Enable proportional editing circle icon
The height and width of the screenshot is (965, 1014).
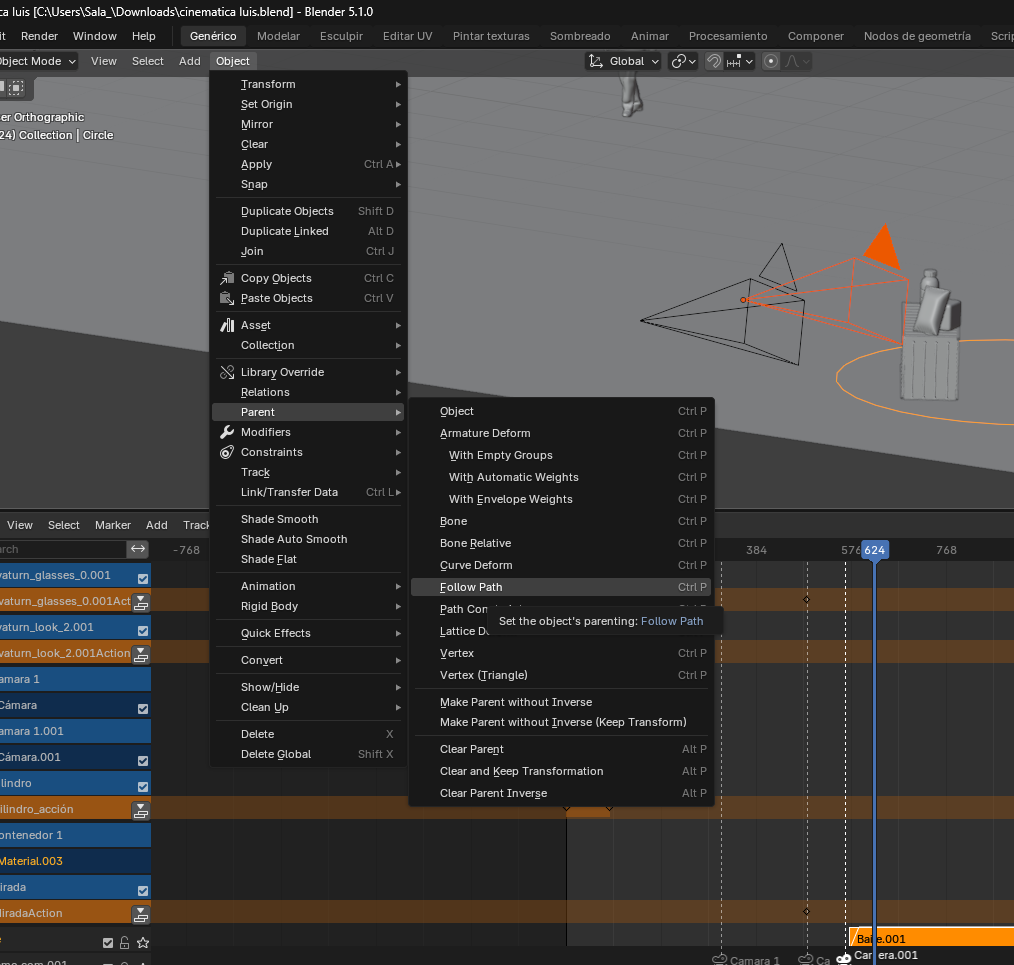(x=771, y=61)
